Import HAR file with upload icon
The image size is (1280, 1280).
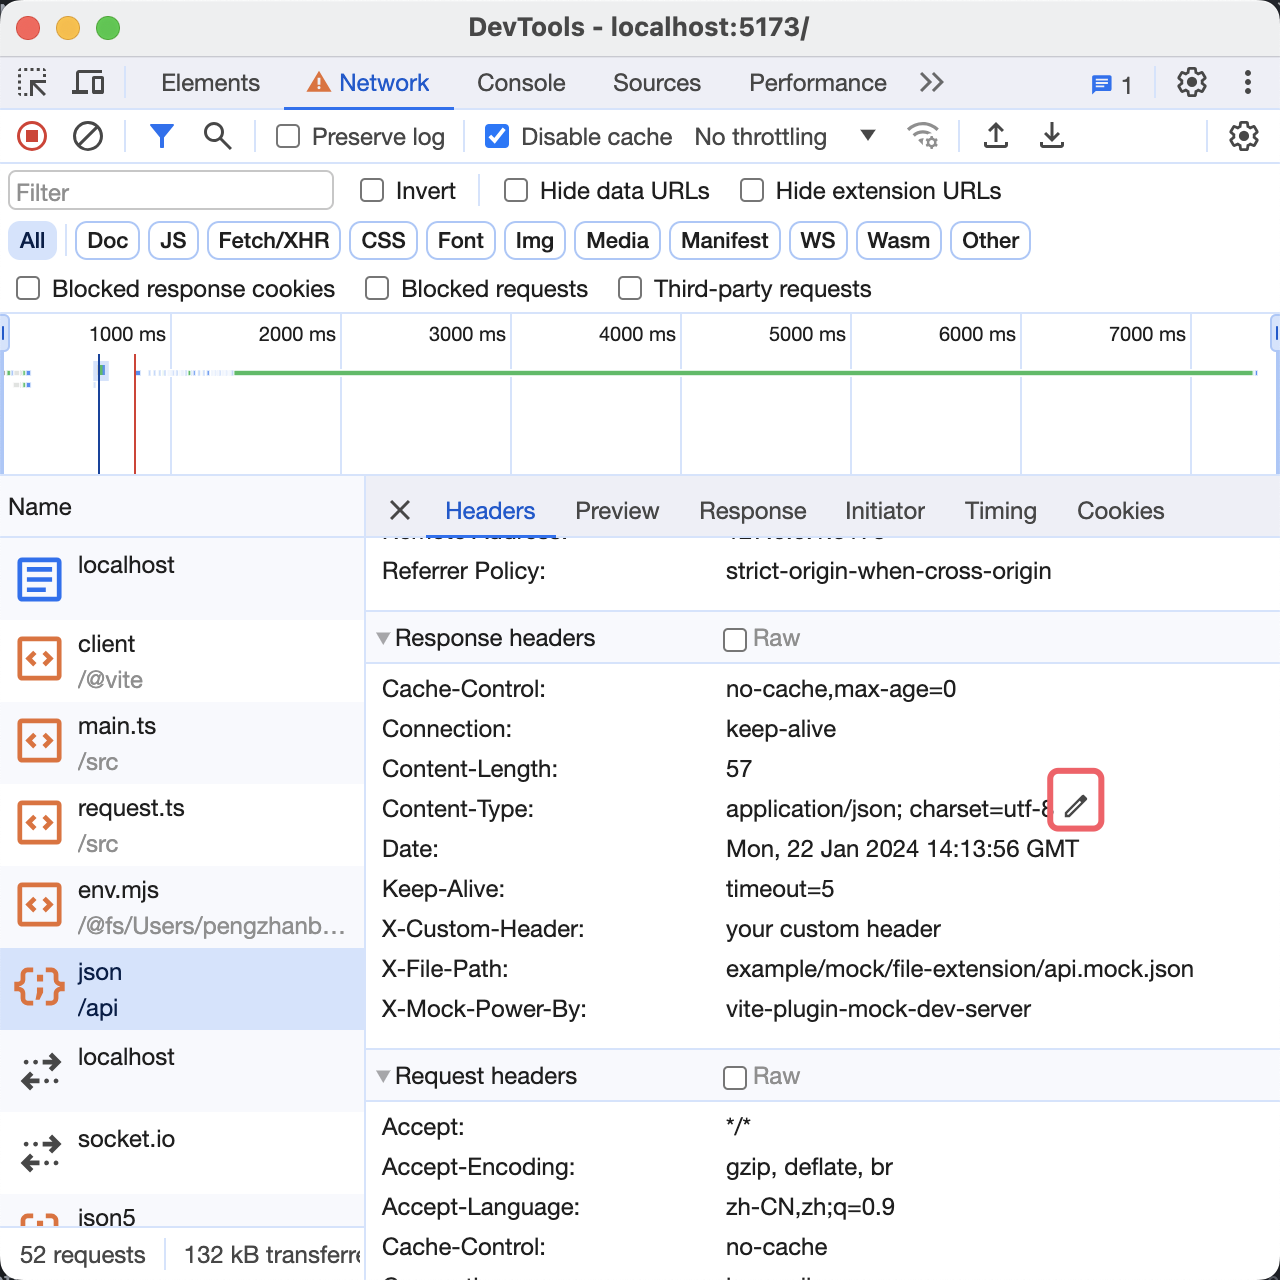995,136
